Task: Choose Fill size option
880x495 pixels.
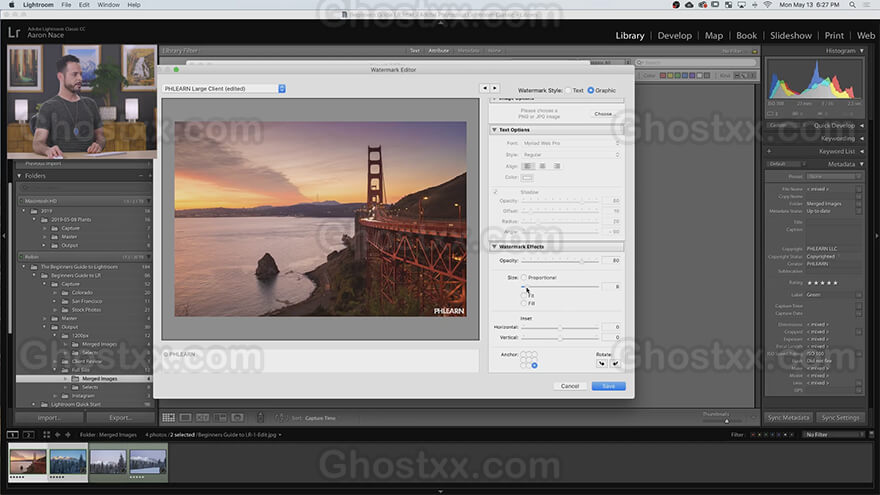Action: 524,303
